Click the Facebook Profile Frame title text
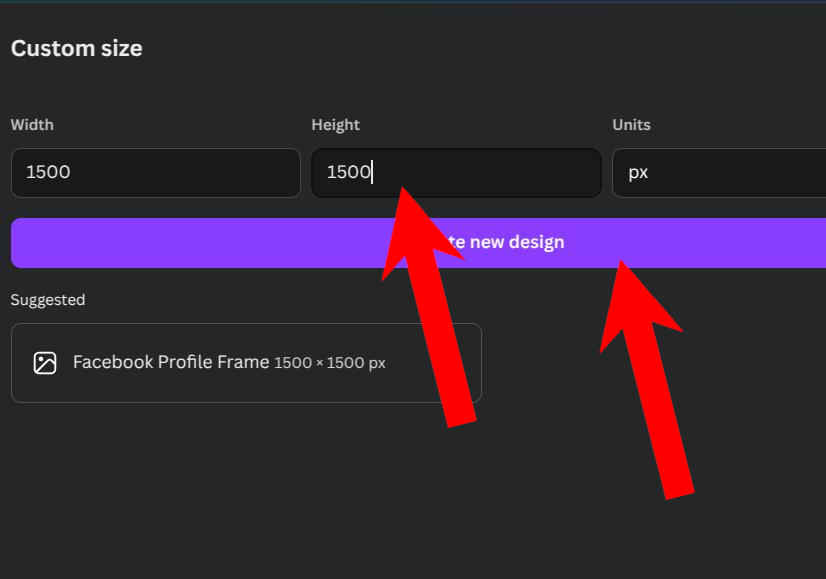 coord(171,362)
